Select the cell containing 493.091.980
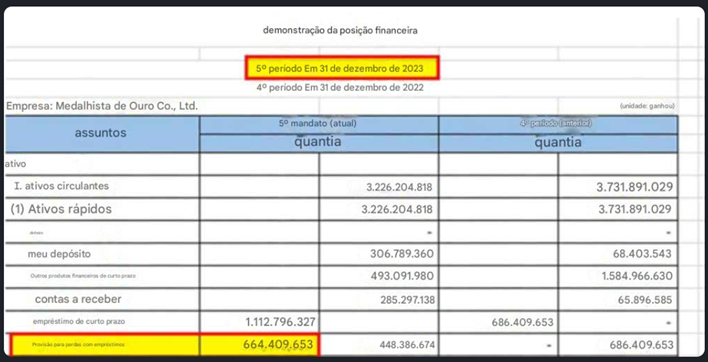The height and width of the screenshot is (362, 708). 378,276
